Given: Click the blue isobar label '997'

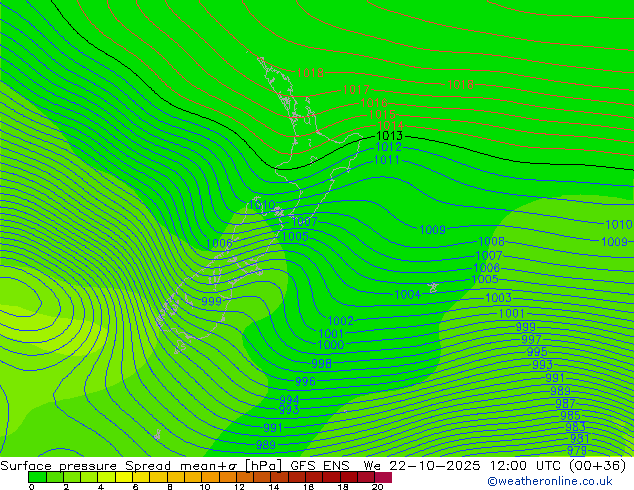Looking at the screenshot, I should (x=531, y=339).
